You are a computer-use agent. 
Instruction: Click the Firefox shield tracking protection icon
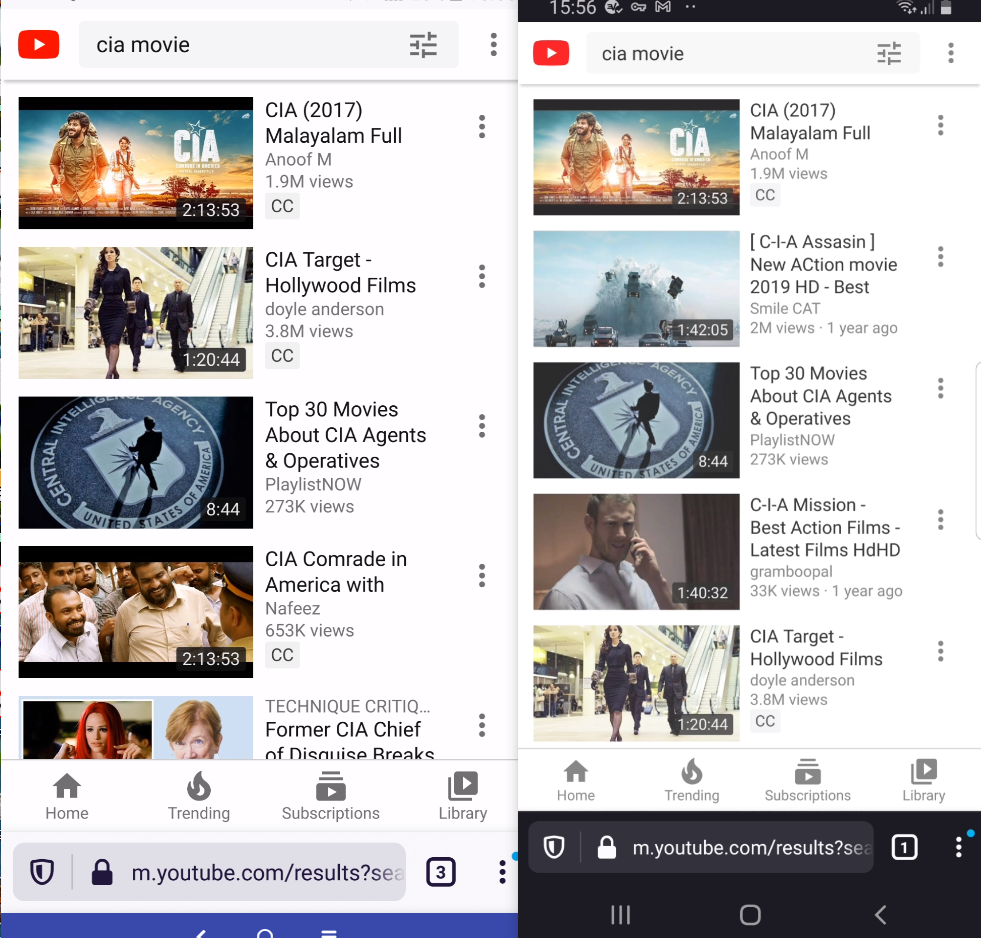click(41, 871)
